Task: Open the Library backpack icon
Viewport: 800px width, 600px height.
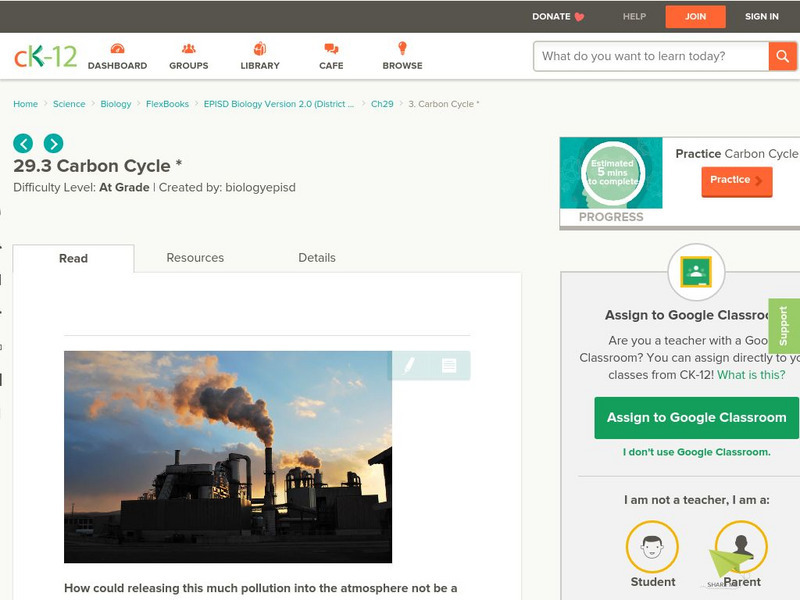Action: [x=260, y=48]
